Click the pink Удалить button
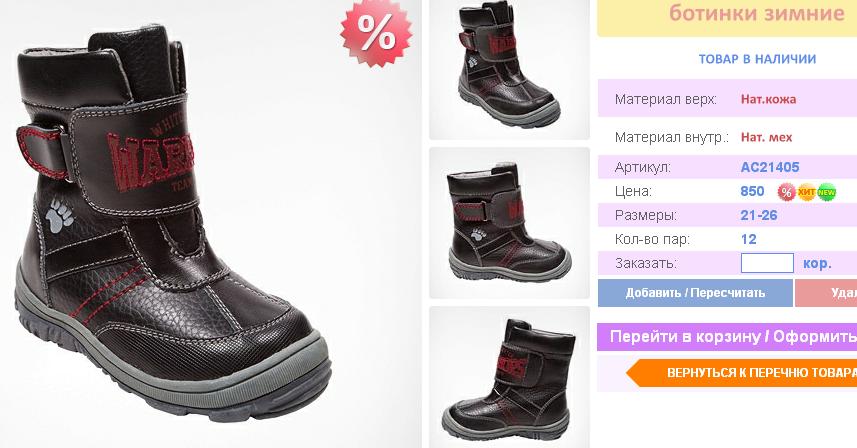Screen dimensions: 857x448 click(826, 293)
